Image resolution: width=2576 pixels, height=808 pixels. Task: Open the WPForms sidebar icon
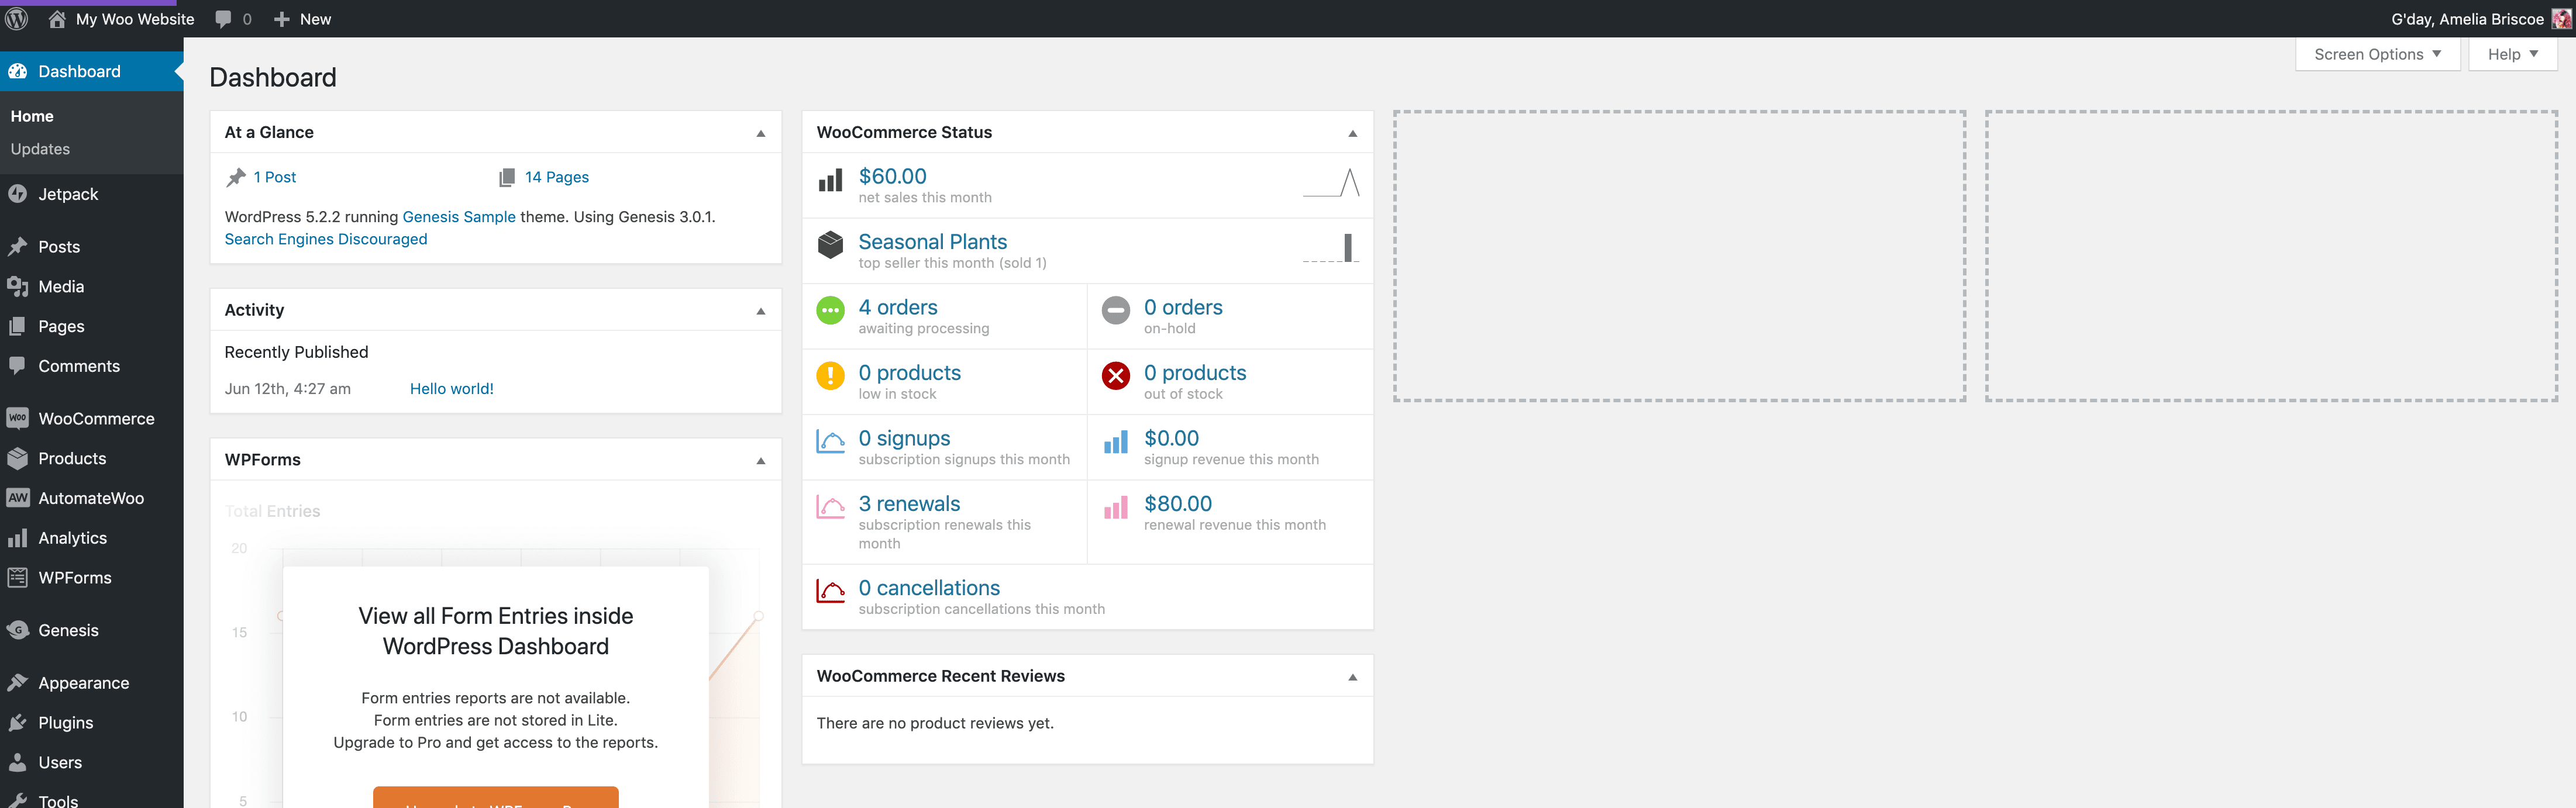(x=18, y=577)
